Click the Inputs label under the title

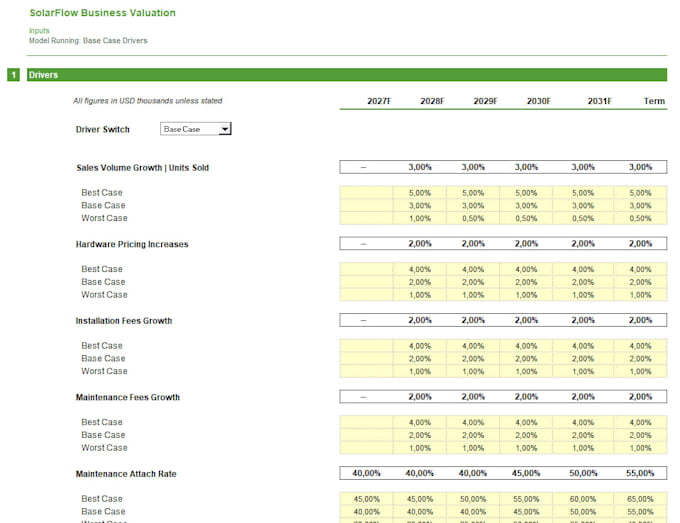(39, 30)
